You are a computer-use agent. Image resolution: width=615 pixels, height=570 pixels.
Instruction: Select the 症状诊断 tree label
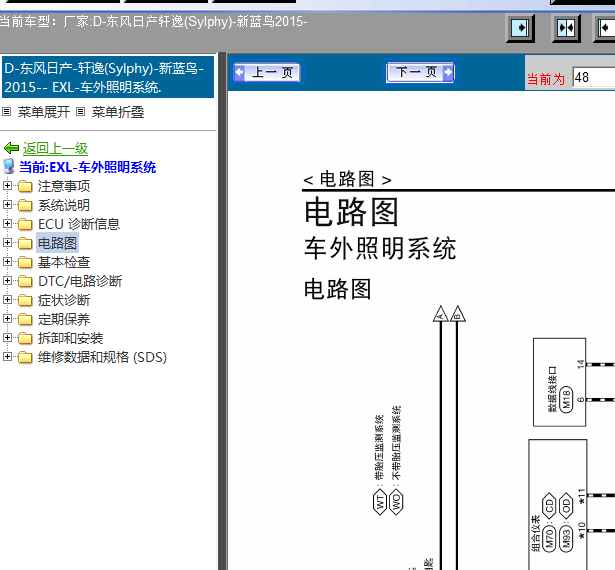coord(64,300)
